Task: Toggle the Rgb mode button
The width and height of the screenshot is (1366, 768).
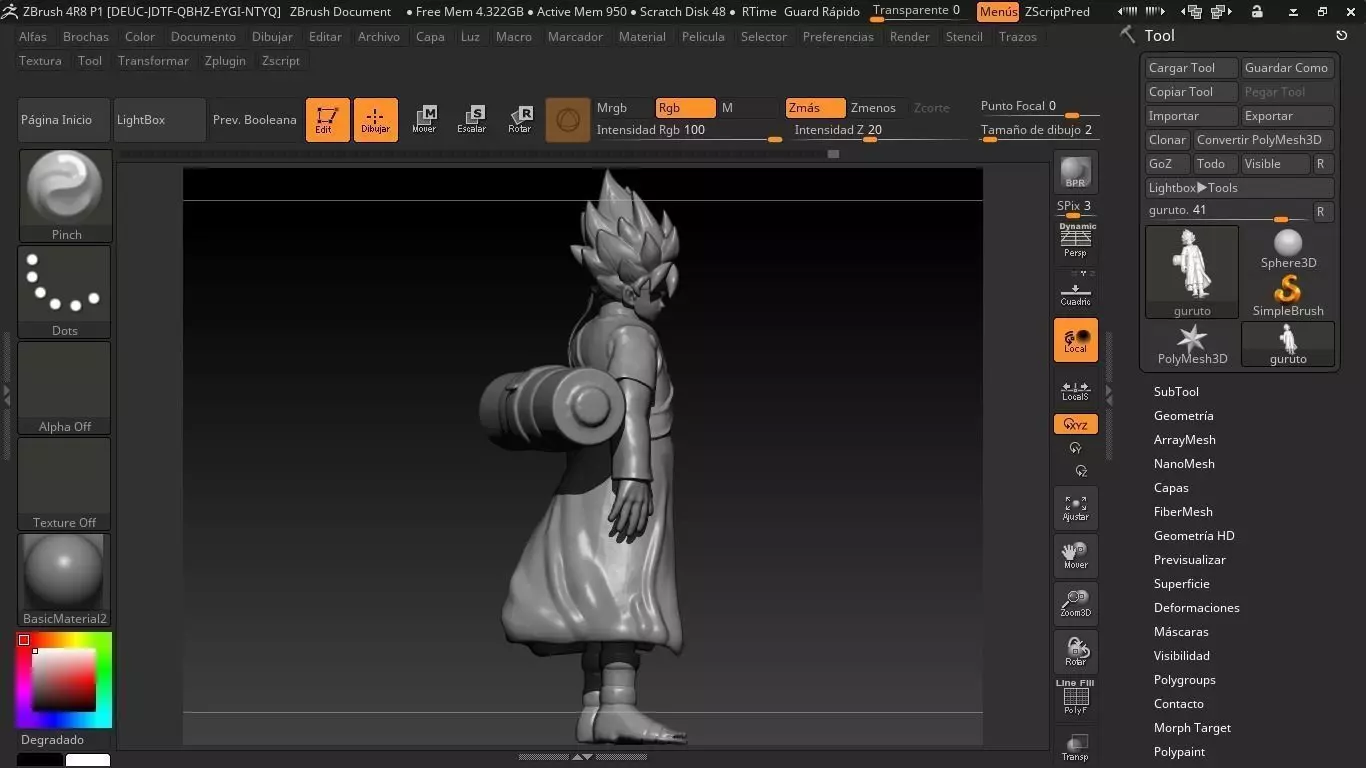Action: pyautogui.click(x=685, y=108)
